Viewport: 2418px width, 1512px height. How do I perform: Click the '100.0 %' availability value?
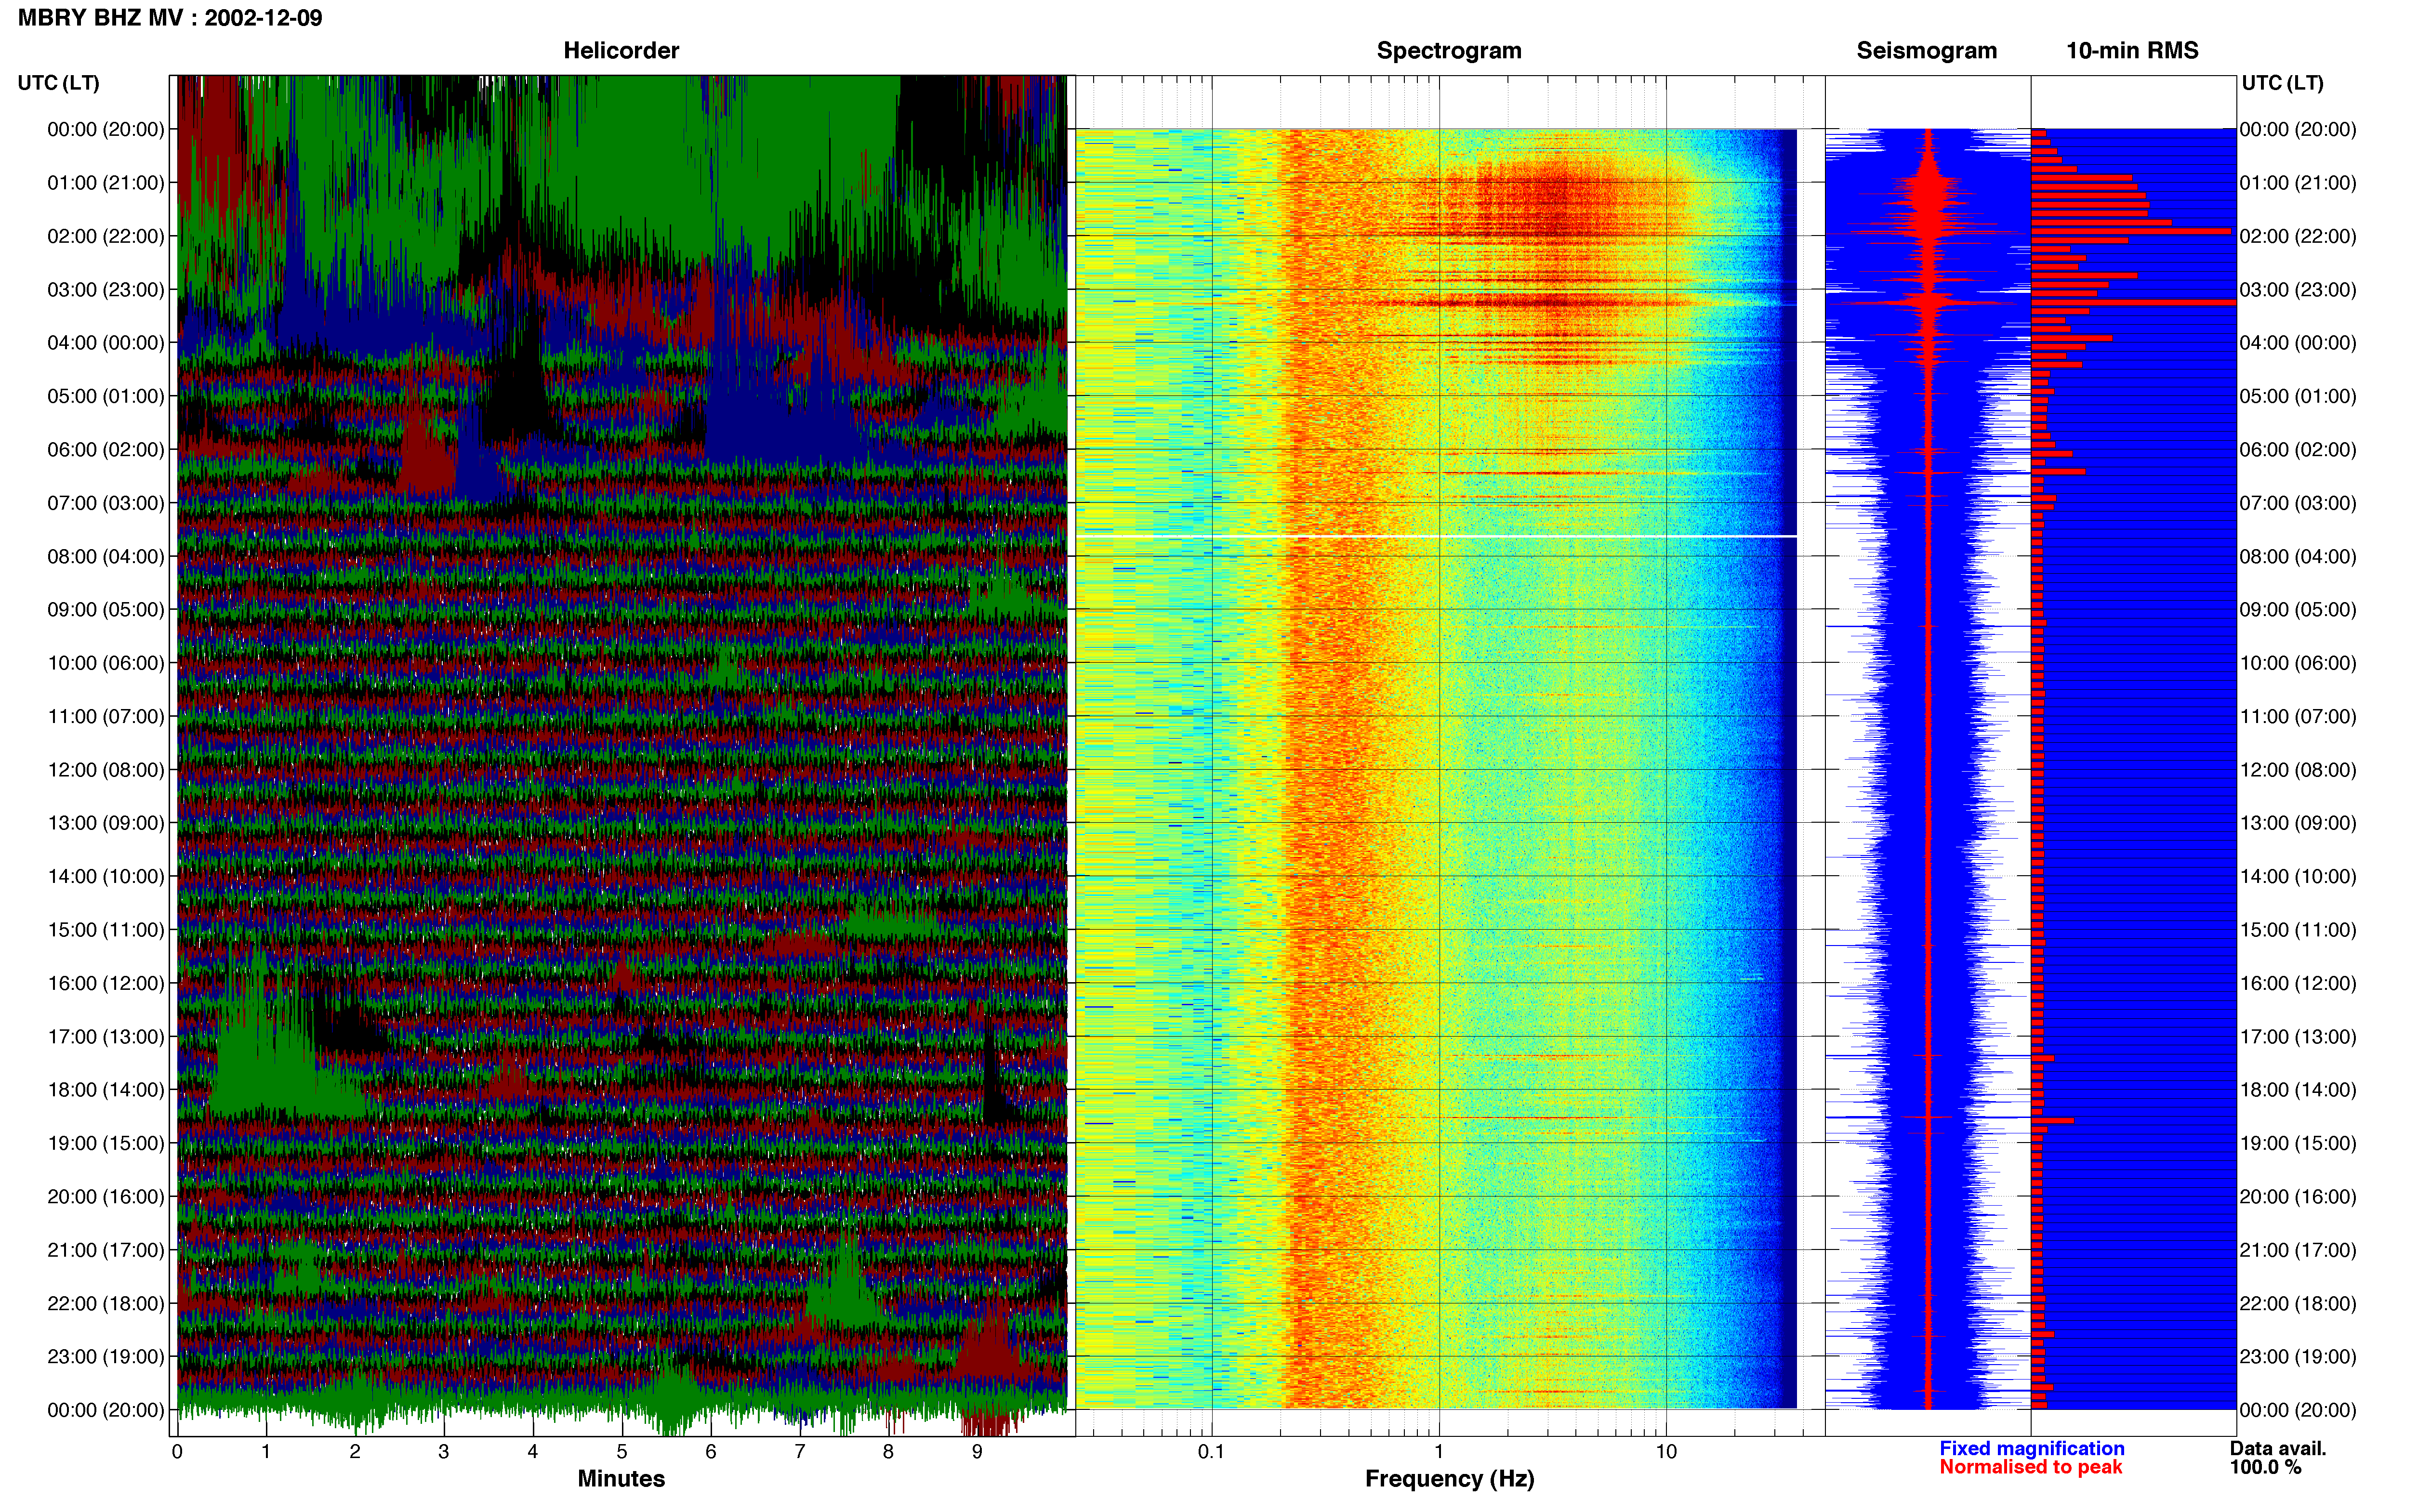point(2265,1467)
